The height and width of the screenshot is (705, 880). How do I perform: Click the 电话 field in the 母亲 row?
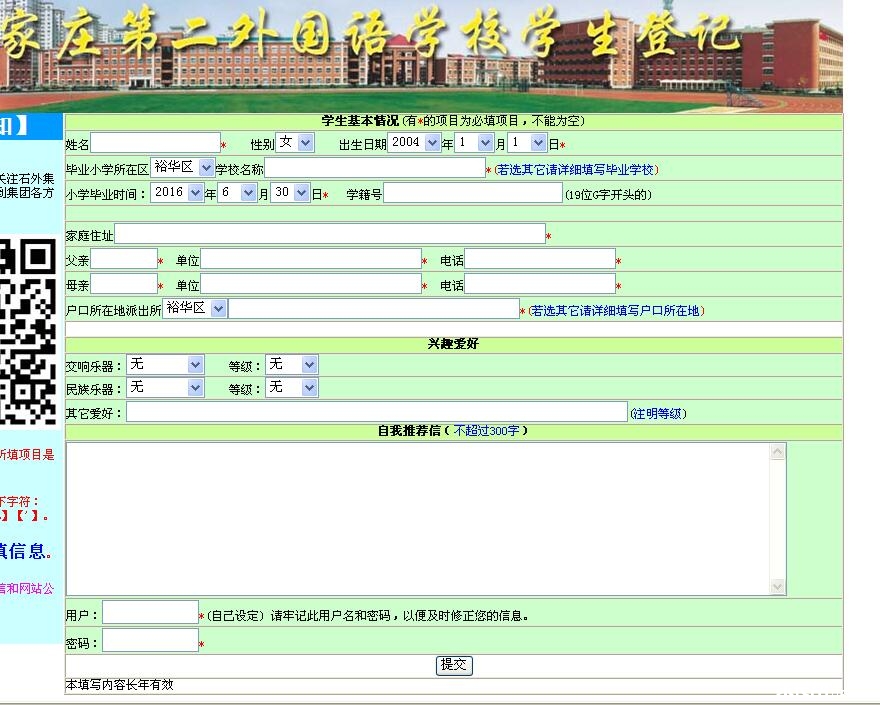[539, 284]
